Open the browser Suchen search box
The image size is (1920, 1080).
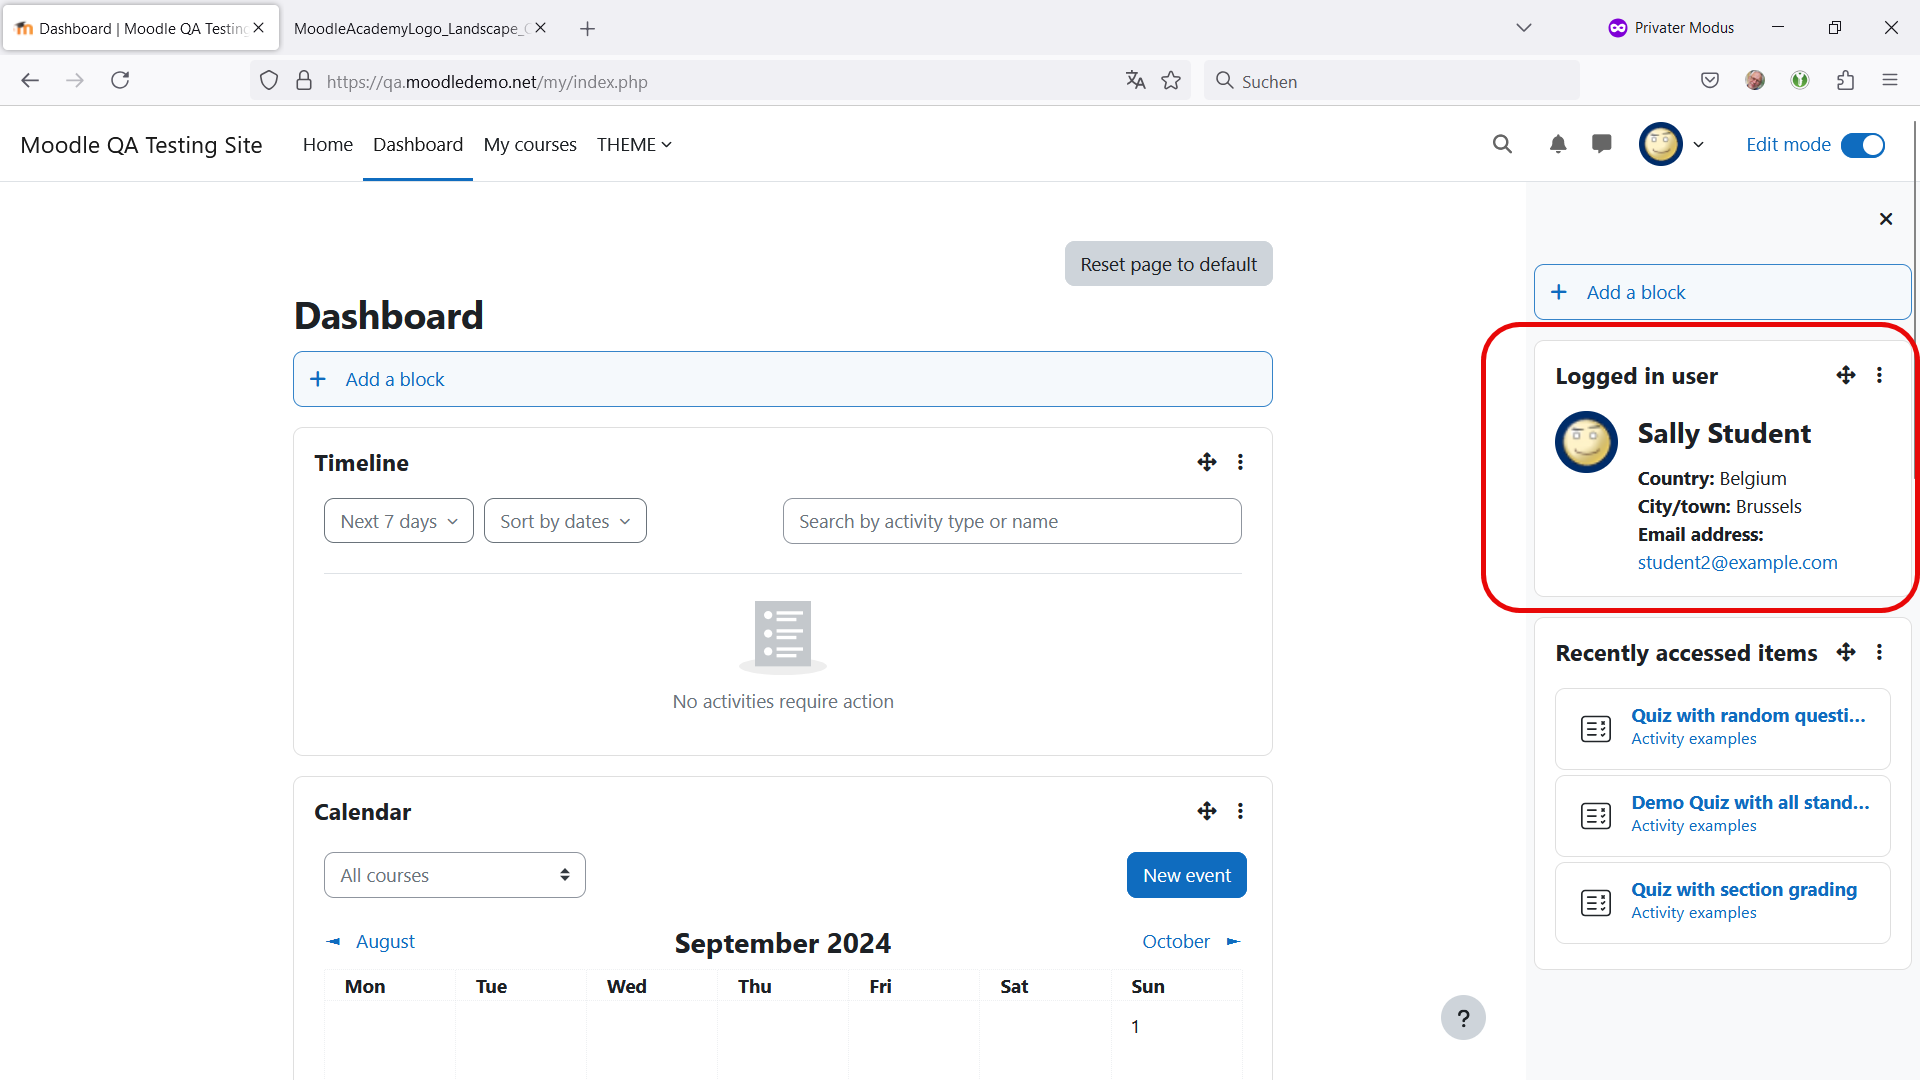point(1392,81)
